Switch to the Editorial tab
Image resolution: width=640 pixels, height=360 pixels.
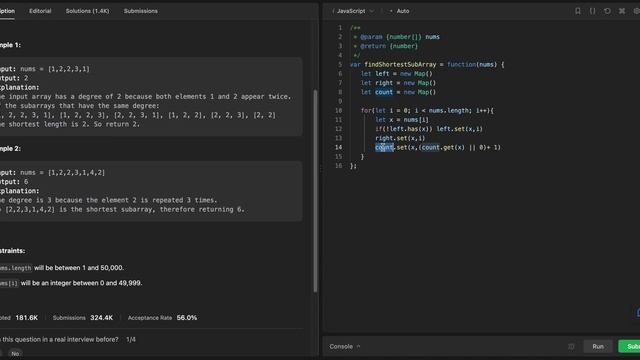click(x=40, y=11)
